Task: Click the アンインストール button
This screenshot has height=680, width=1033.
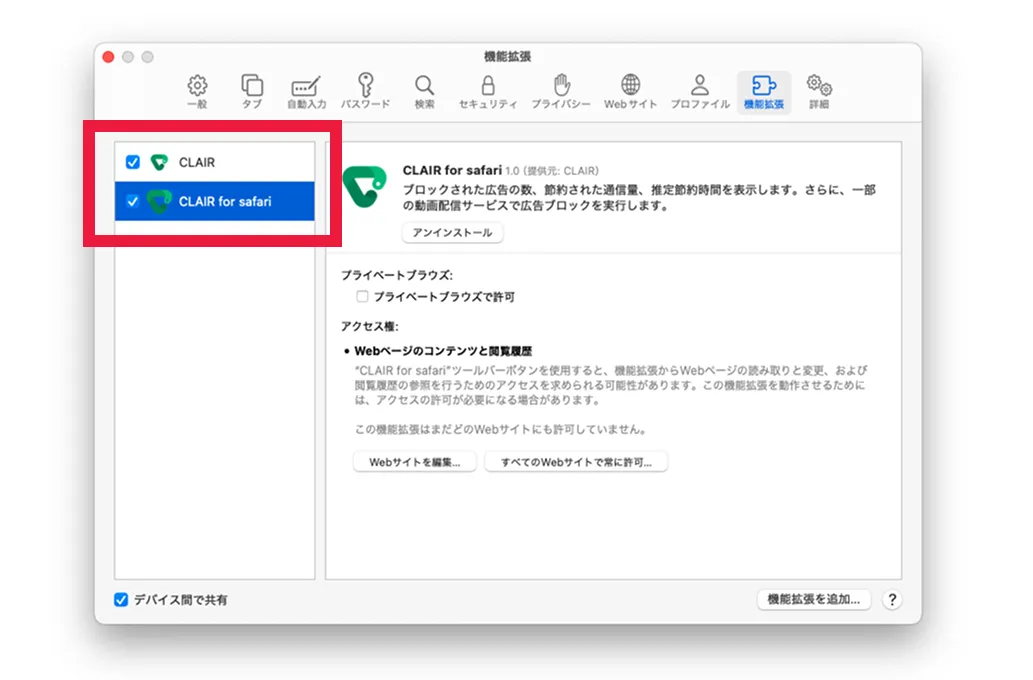Action: (x=453, y=233)
